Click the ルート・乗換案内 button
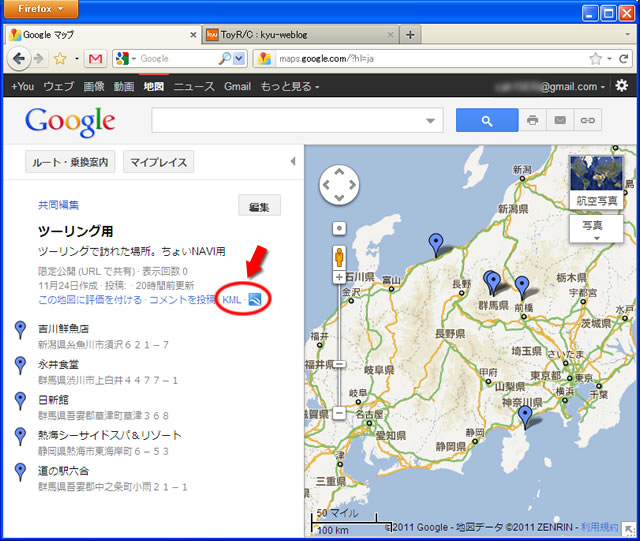 coord(70,162)
